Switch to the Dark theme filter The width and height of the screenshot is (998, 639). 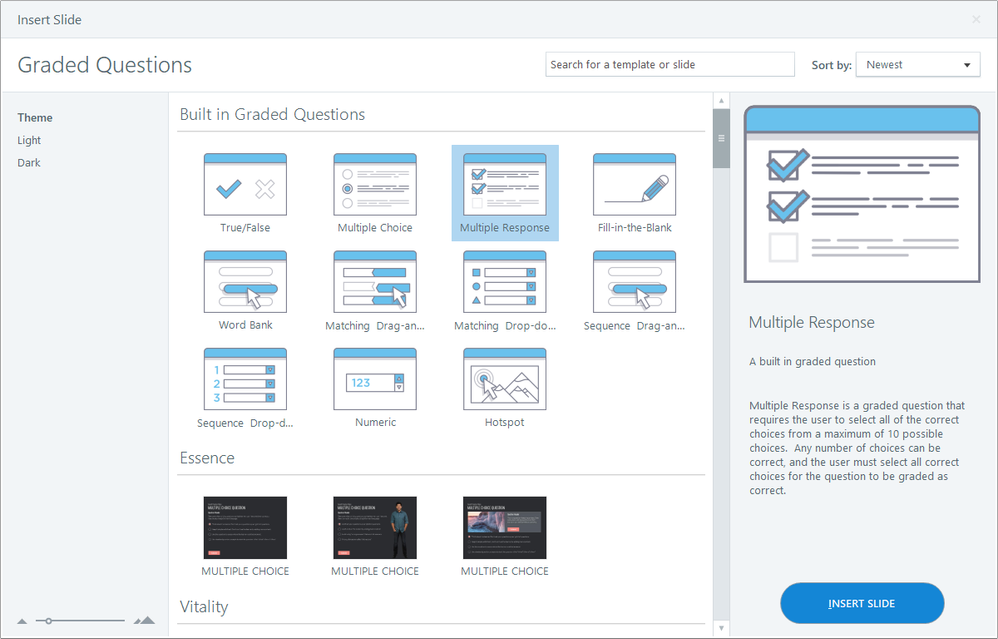(29, 162)
